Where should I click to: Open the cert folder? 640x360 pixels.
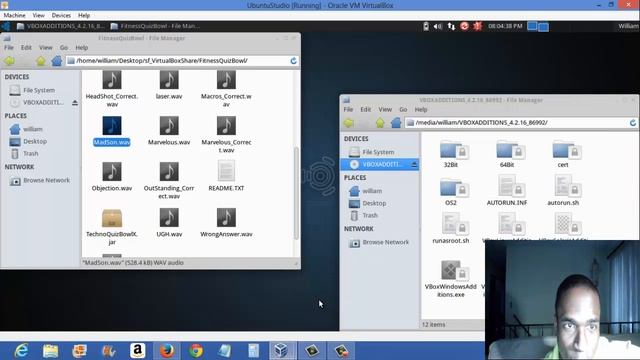point(566,150)
